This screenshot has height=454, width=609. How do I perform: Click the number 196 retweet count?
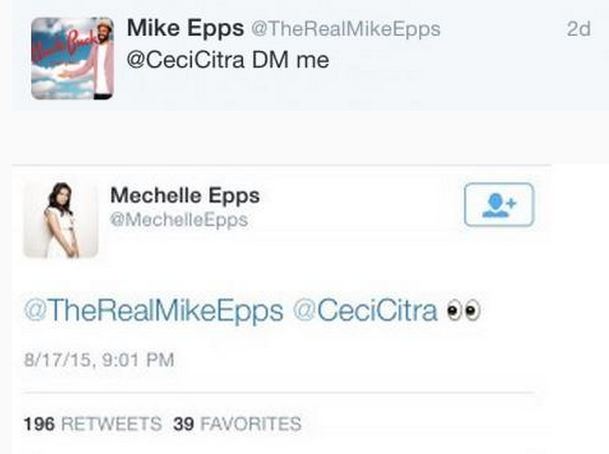pyautogui.click(x=38, y=424)
